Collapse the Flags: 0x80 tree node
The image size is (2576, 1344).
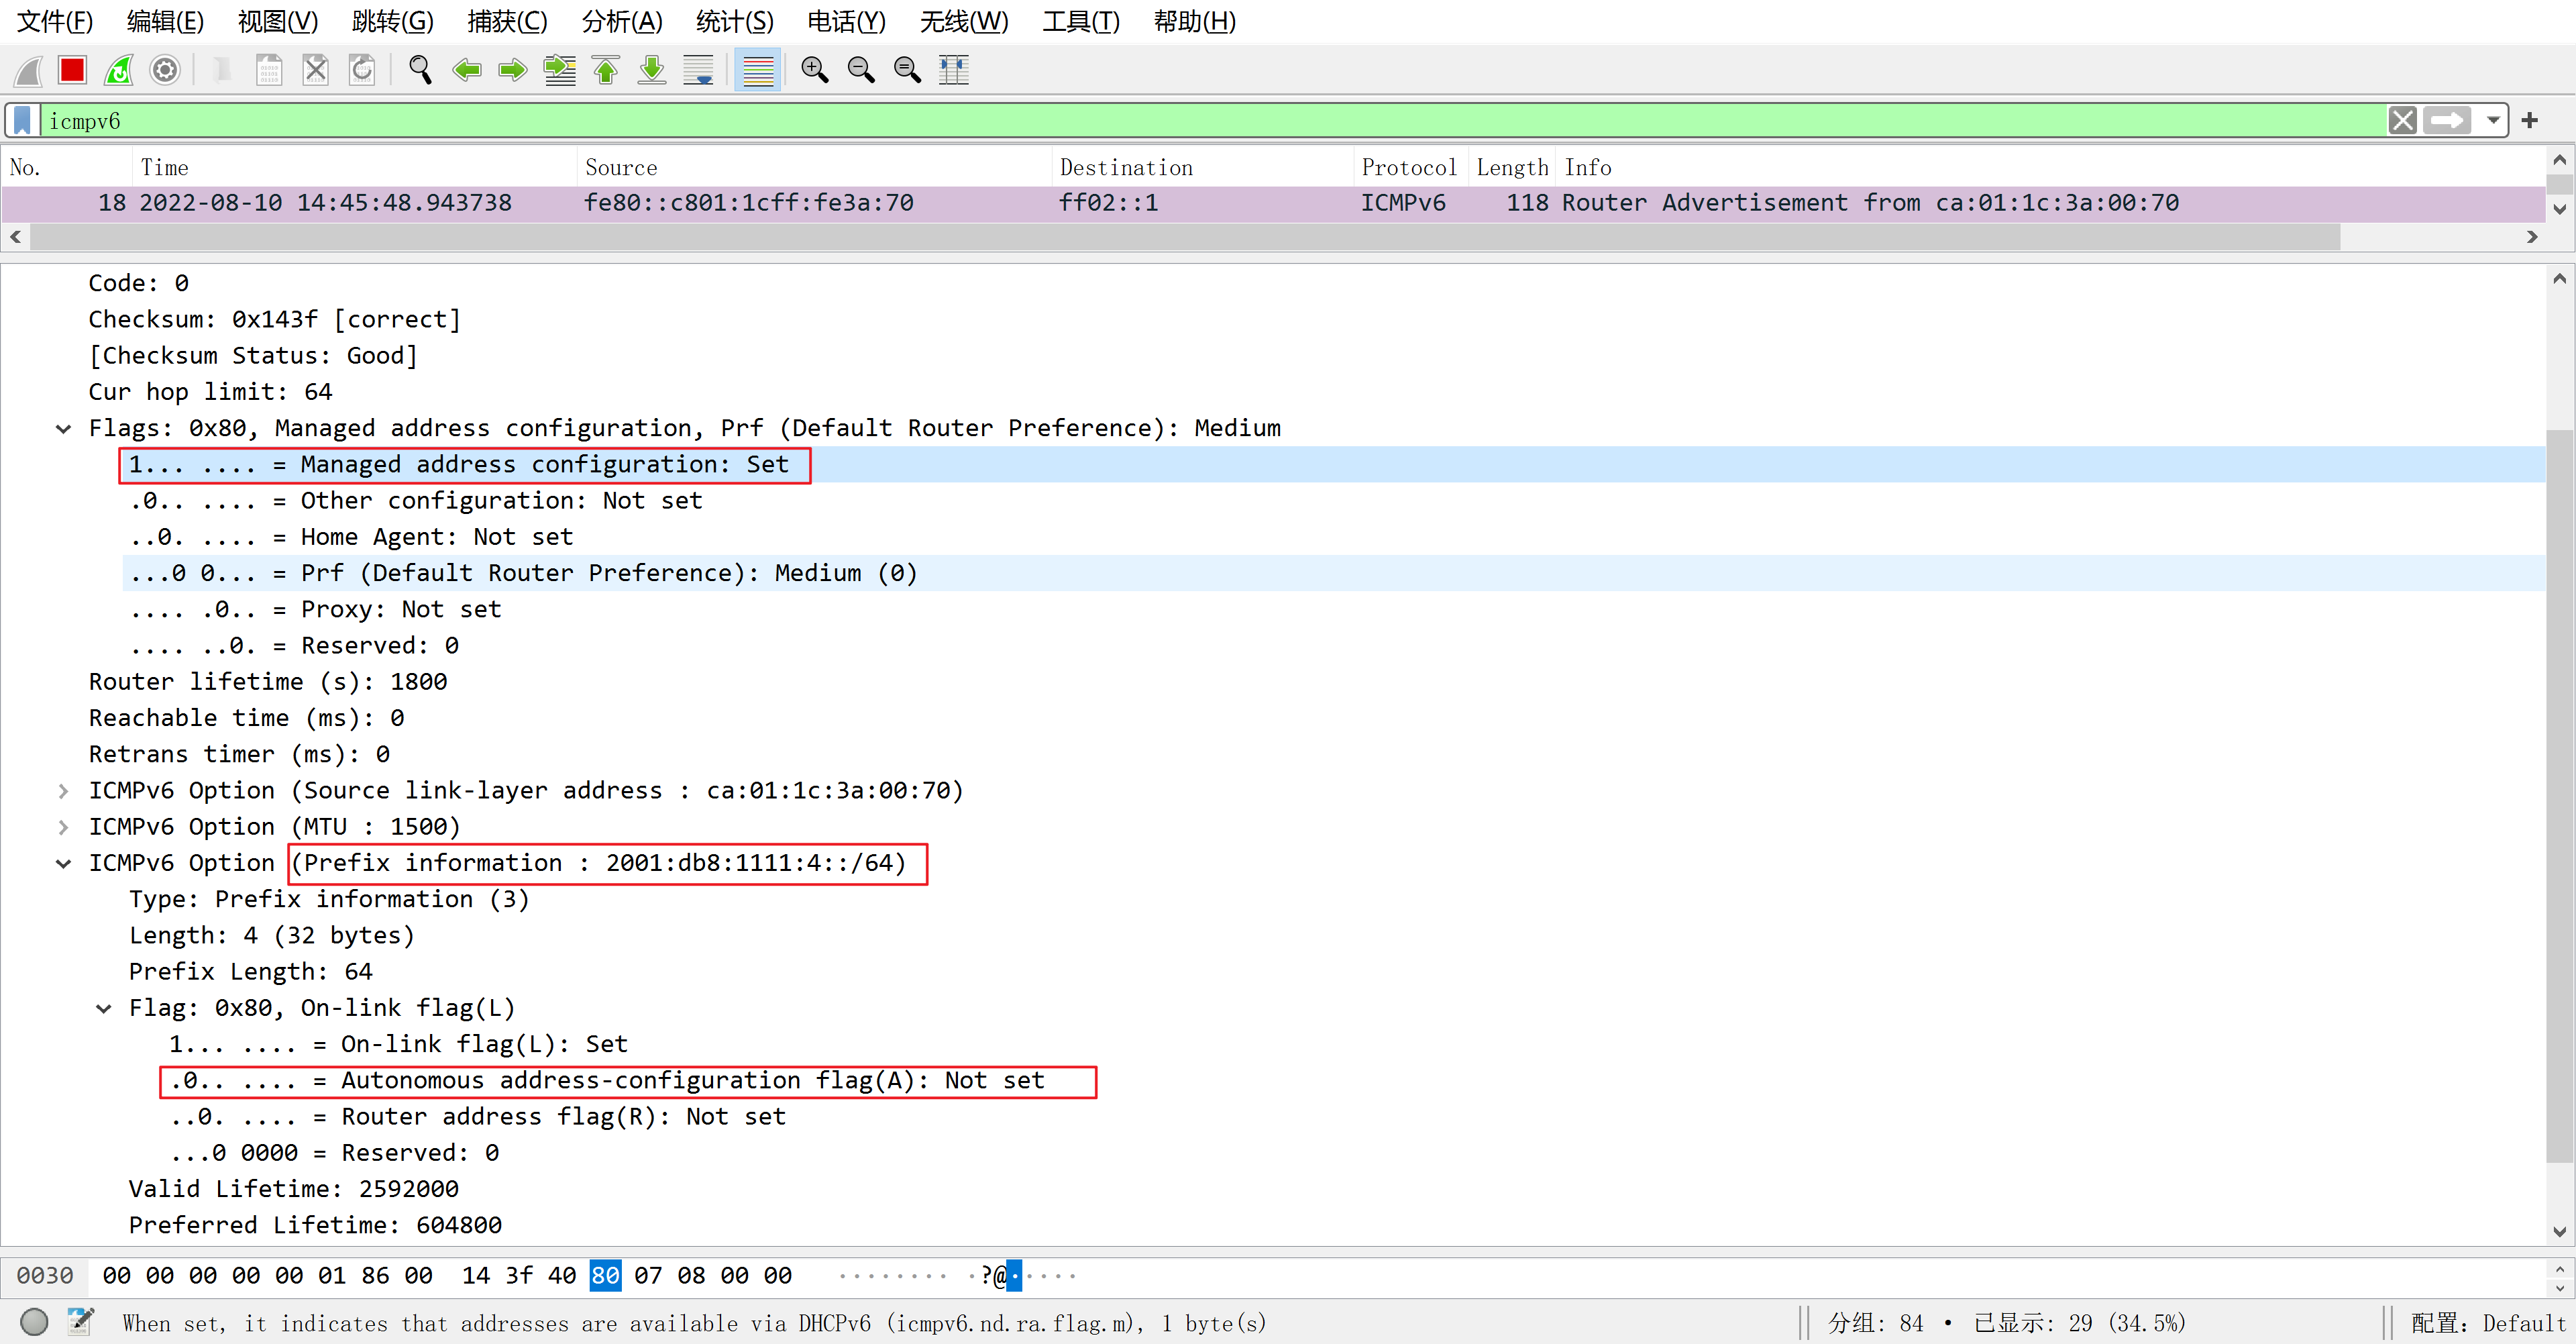pos(63,429)
